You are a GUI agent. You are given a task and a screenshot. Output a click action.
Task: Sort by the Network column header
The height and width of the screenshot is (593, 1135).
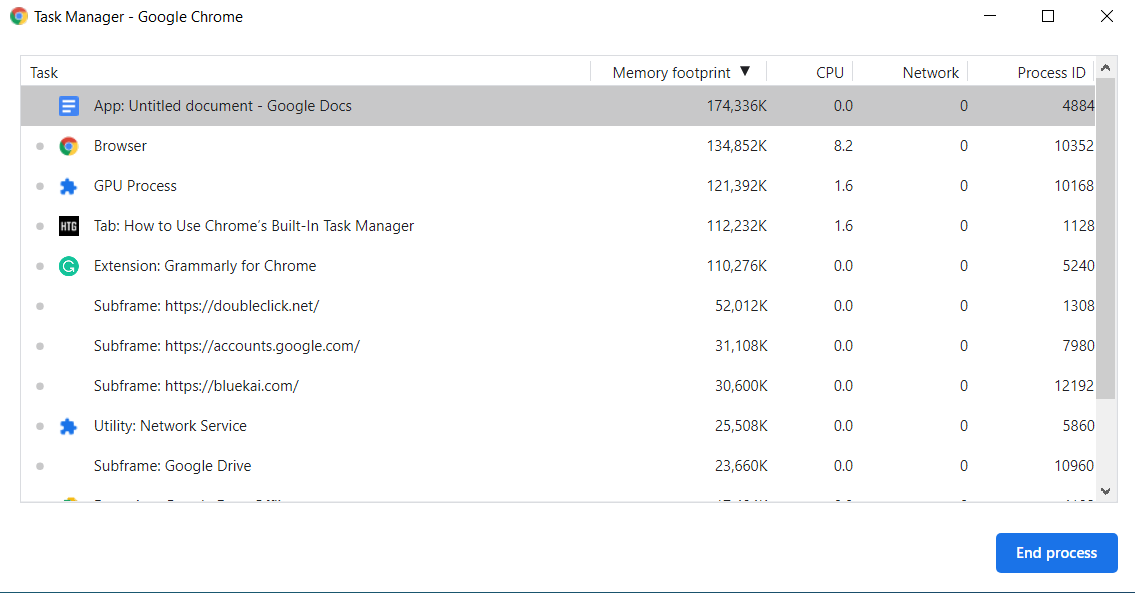pos(930,73)
